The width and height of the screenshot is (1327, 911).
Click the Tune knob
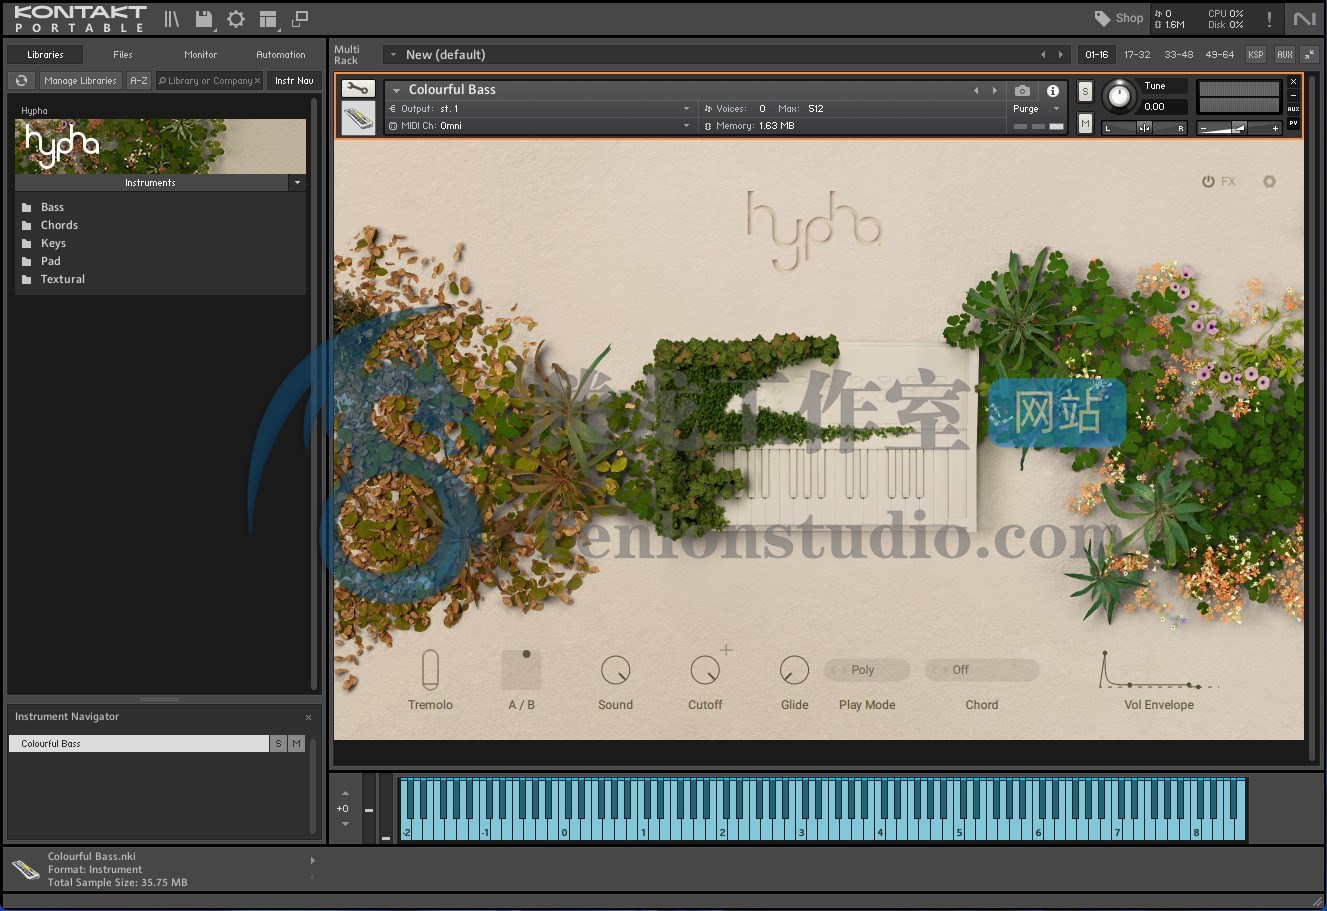coord(1120,96)
